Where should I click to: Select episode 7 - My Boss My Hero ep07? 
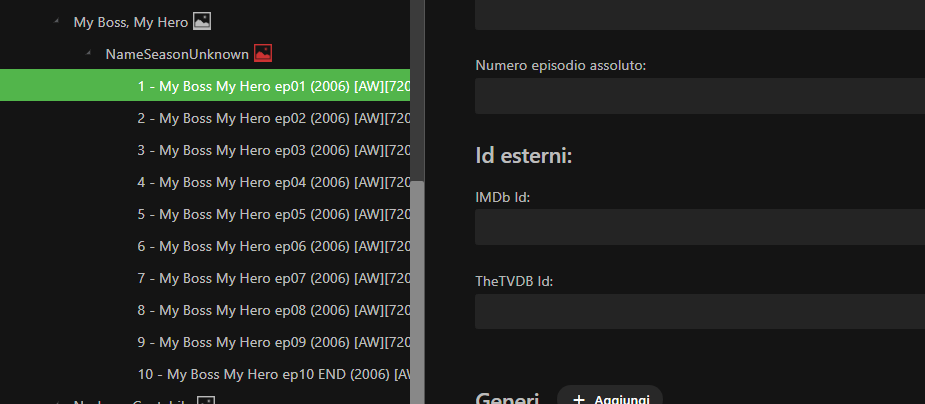click(x=205, y=278)
